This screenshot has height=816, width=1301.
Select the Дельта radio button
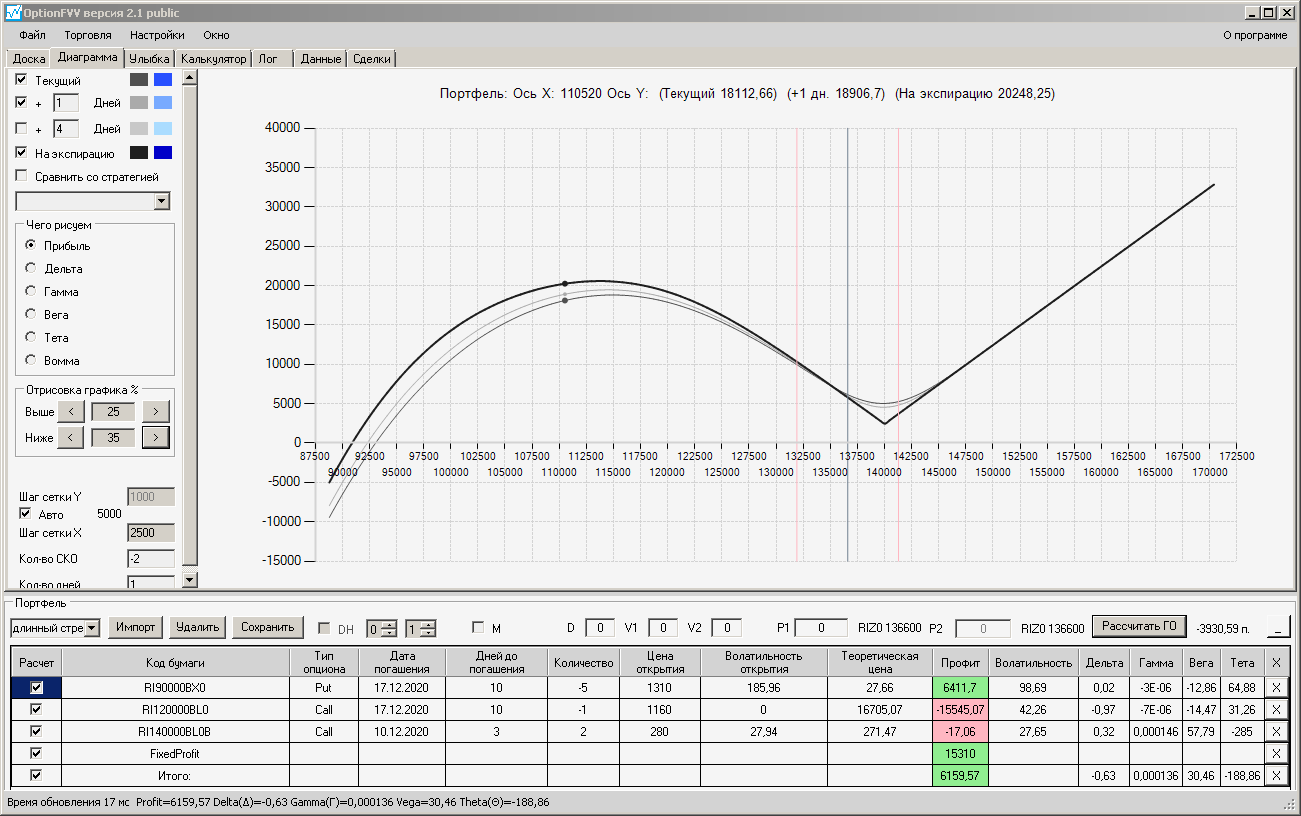31,269
